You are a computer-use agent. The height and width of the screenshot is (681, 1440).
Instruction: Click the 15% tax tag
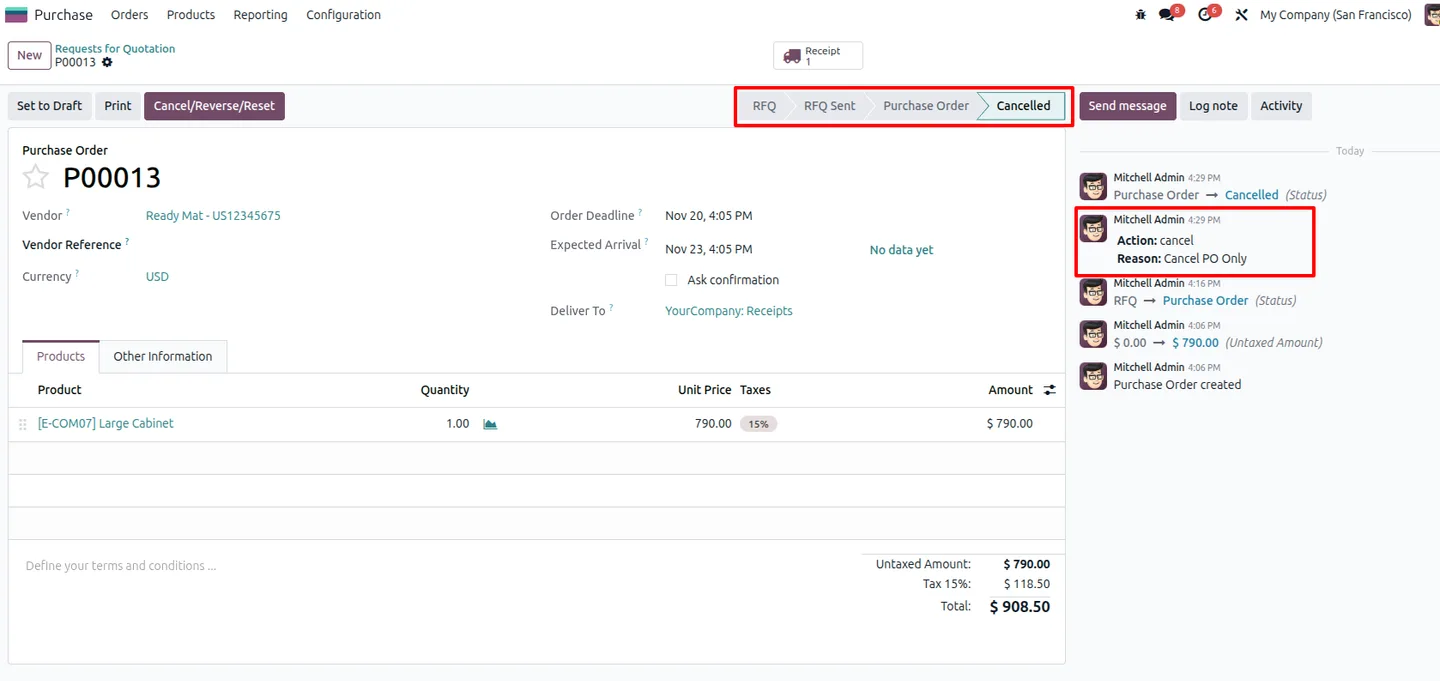click(758, 424)
